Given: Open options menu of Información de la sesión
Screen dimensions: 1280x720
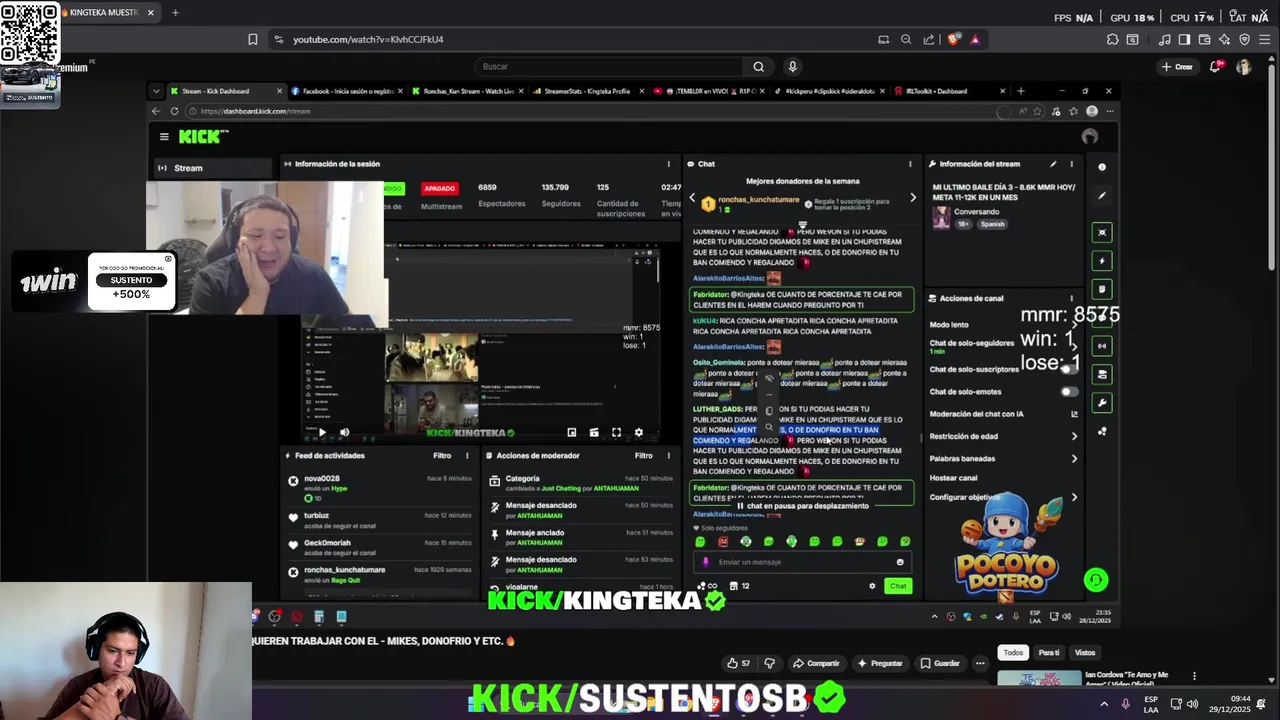Looking at the screenshot, I should 669,164.
